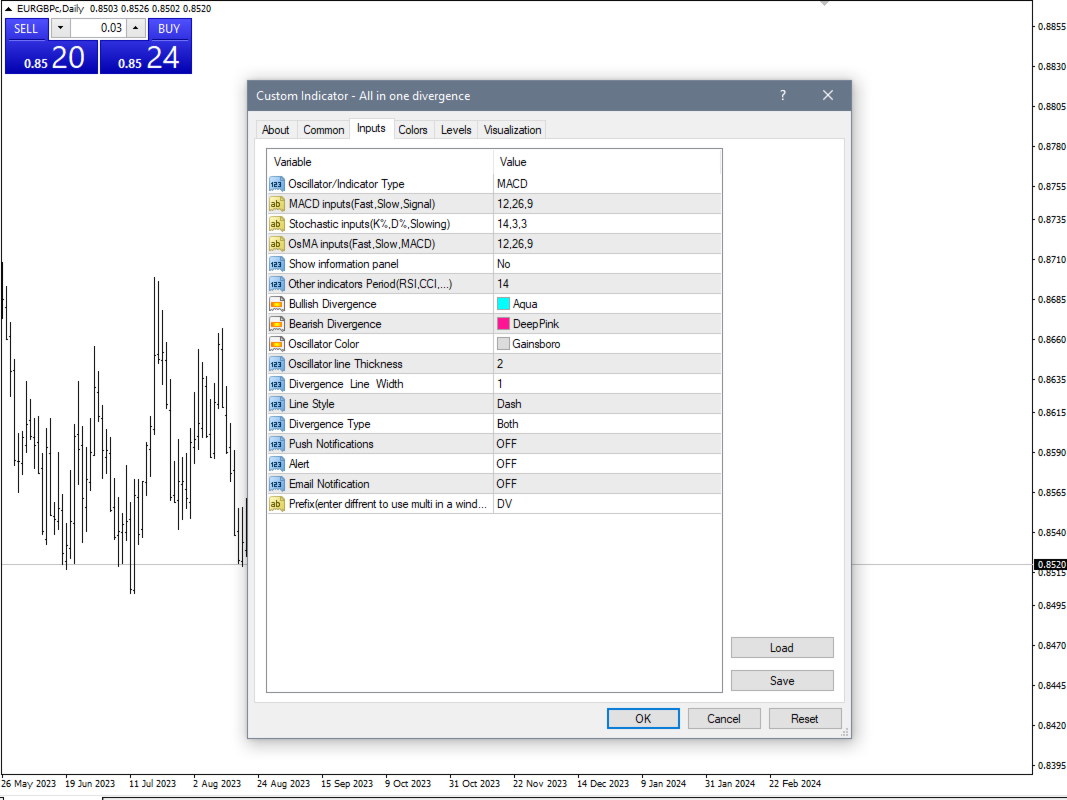1067x800 pixels.
Task: Click the sell price 0.85 20 tile
Action: tap(52, 57)
